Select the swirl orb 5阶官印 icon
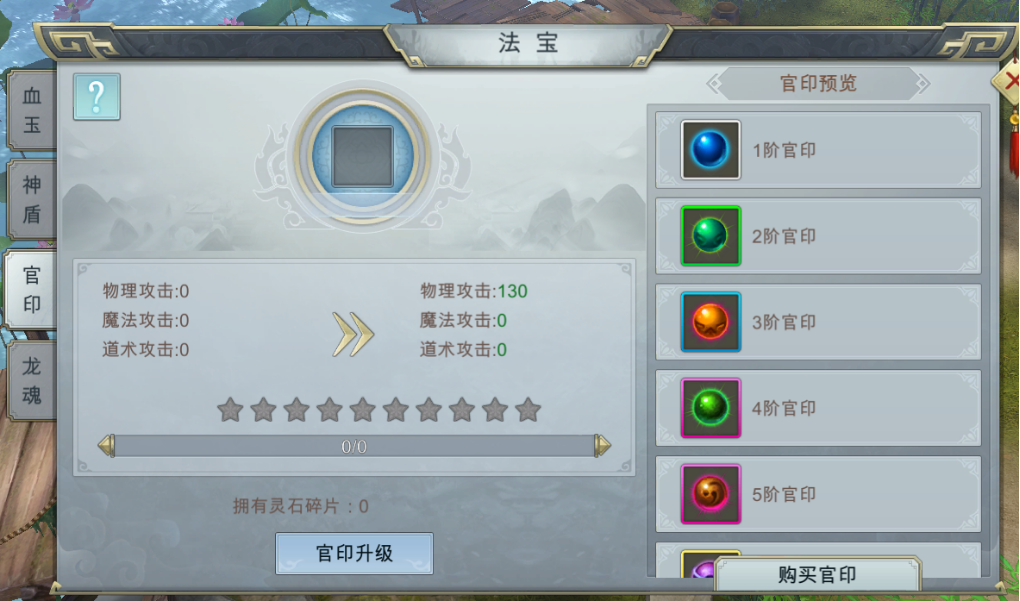This screenshot has width=1020, height=601. click(710, 494)
